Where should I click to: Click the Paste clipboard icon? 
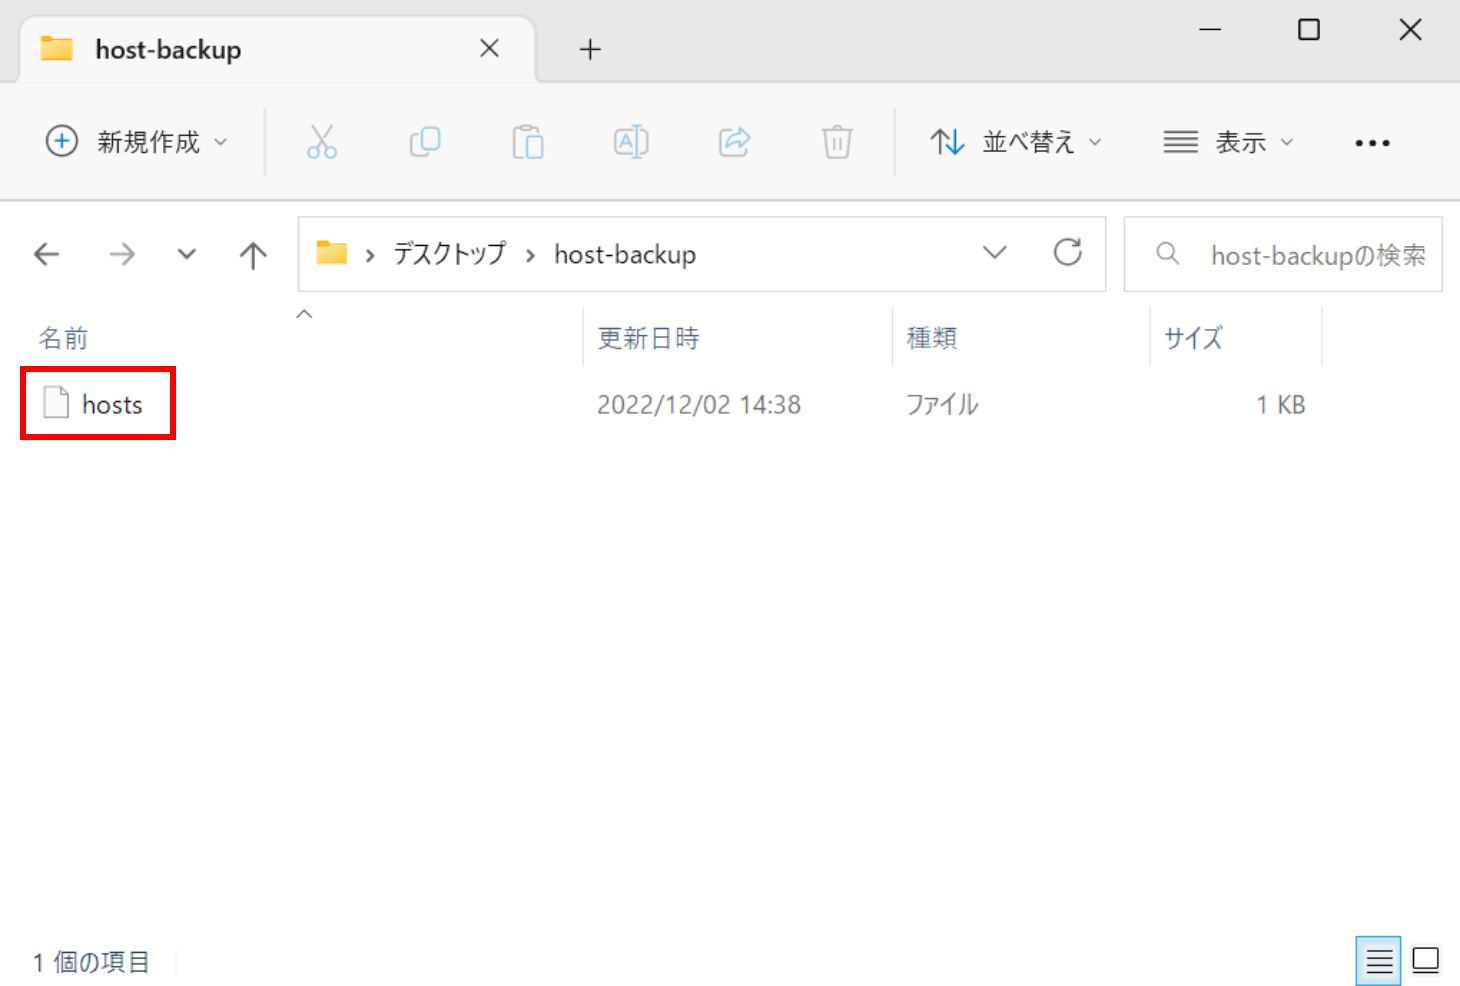[528, 142]
